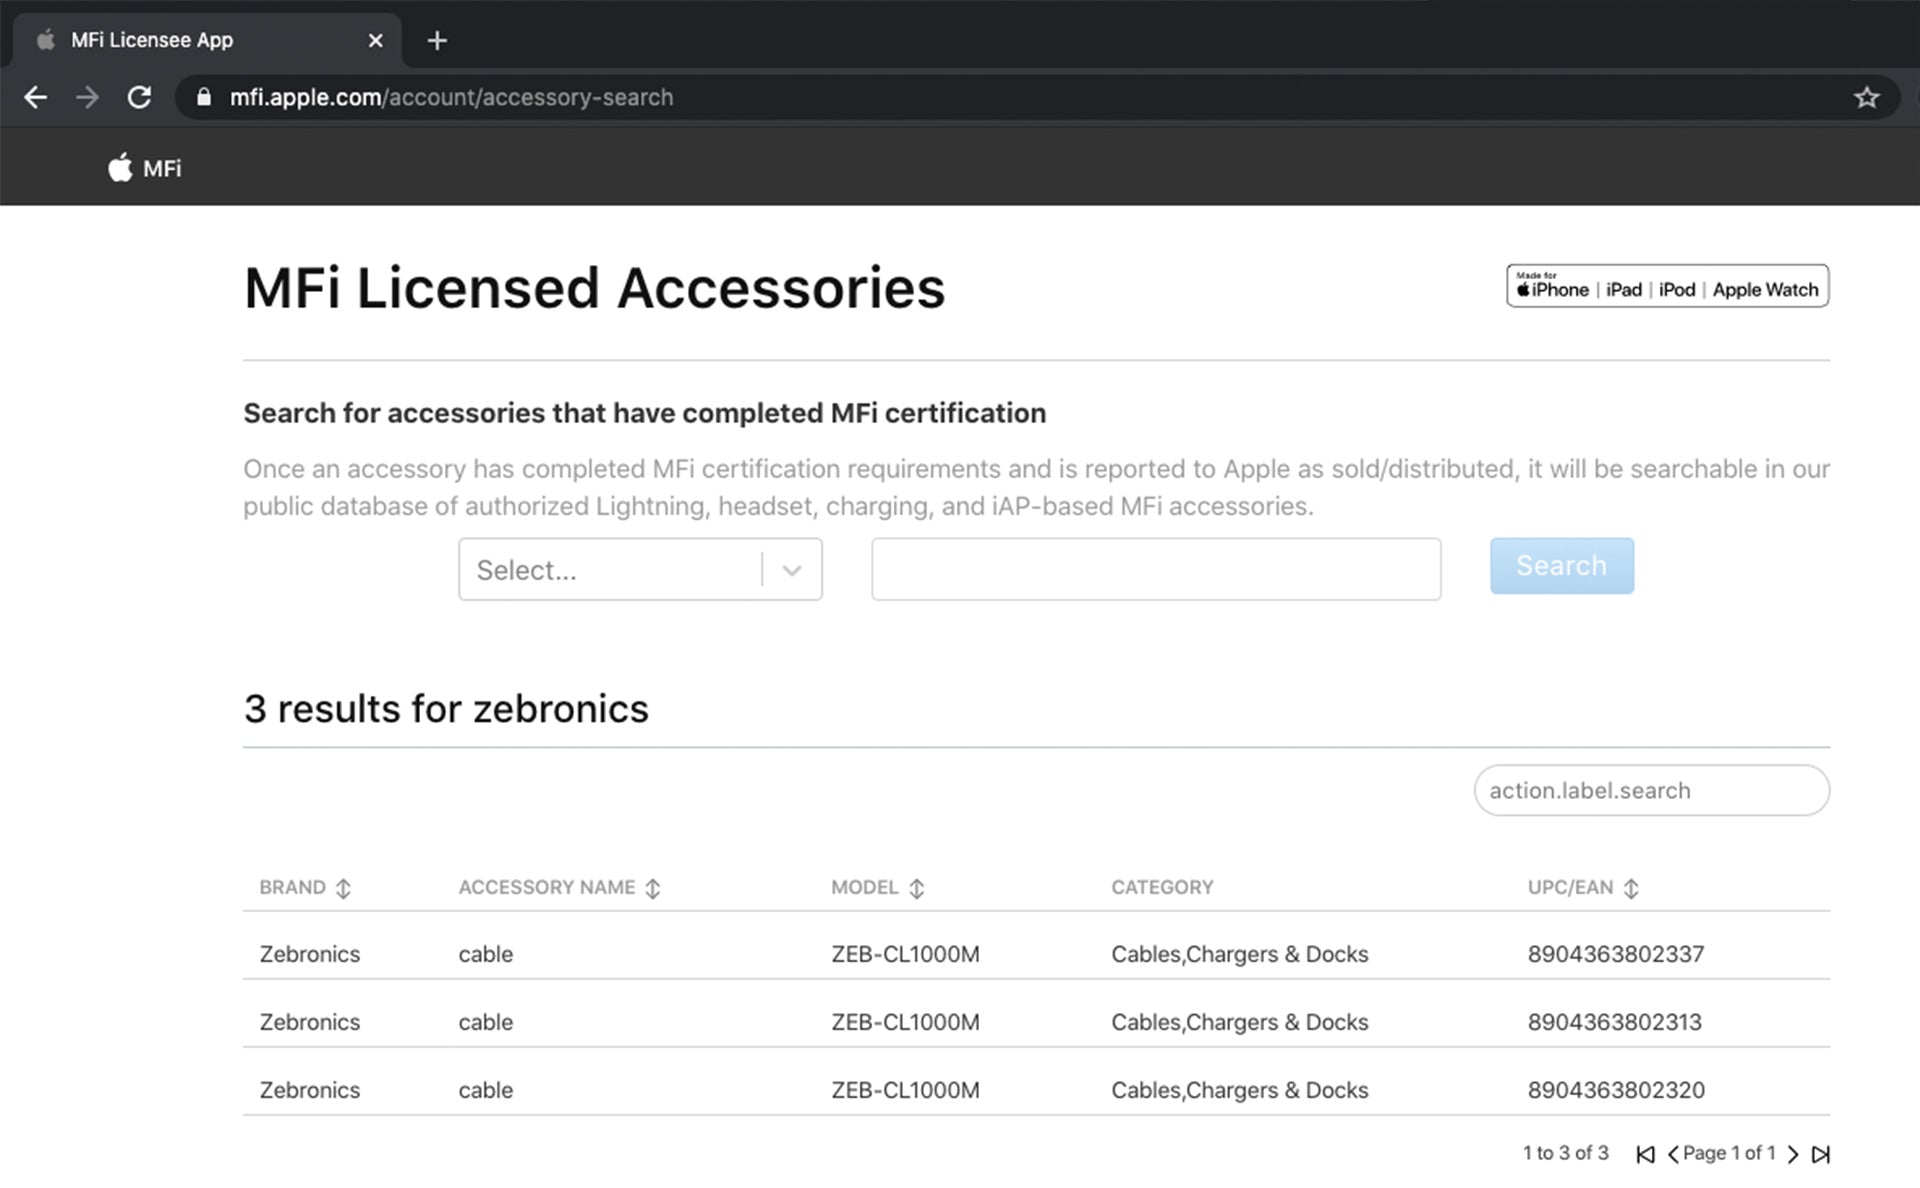Bookmark the page with star icon
This screenshot has height=1188, width=1920.
(1866, 97)
